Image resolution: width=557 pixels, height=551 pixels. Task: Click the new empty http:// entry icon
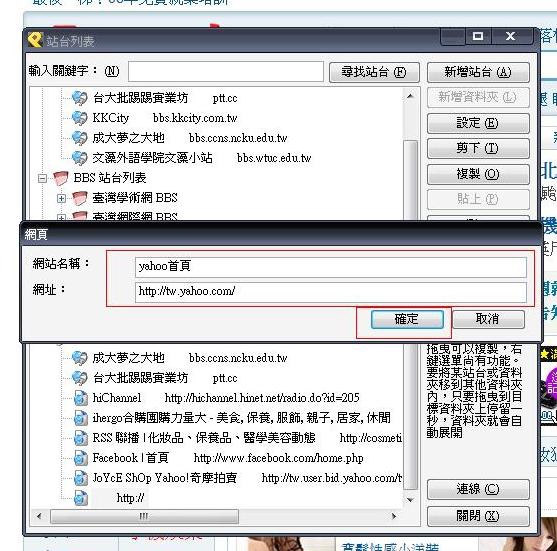[81, 498]
